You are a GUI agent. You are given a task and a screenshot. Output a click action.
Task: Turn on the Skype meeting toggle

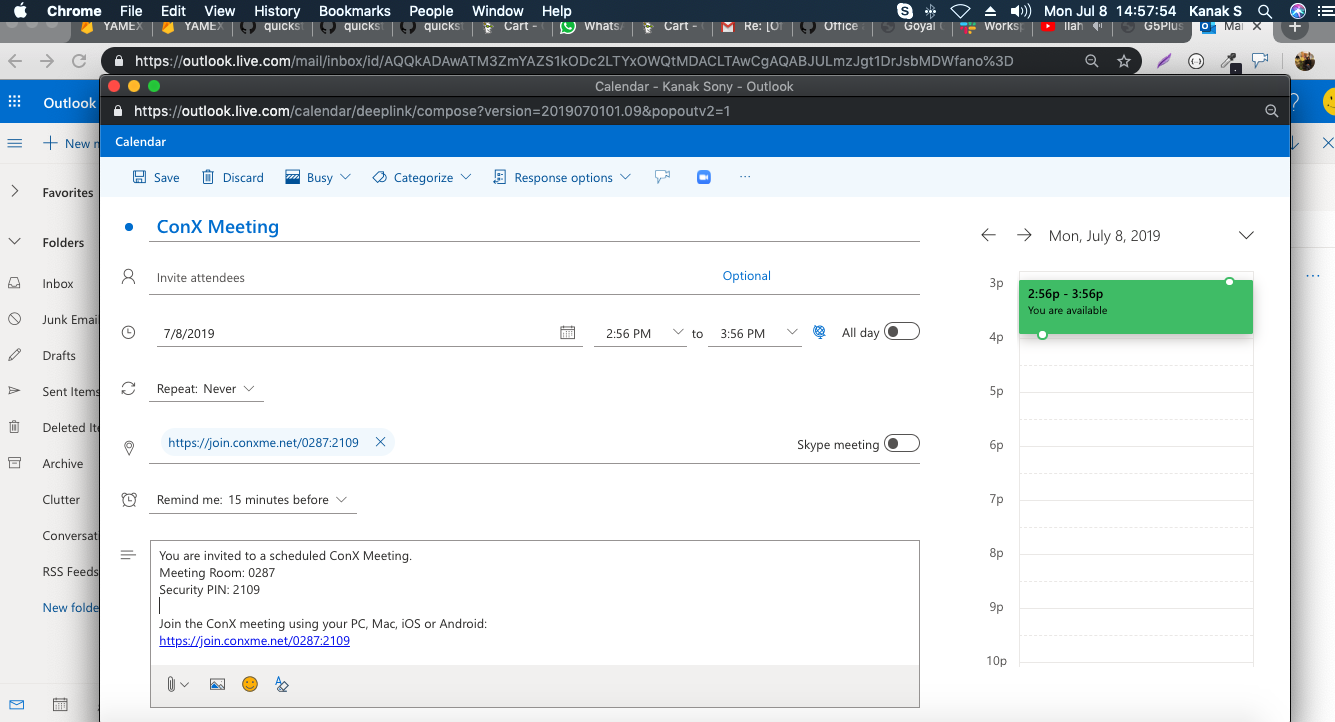(x=901, y=442)
